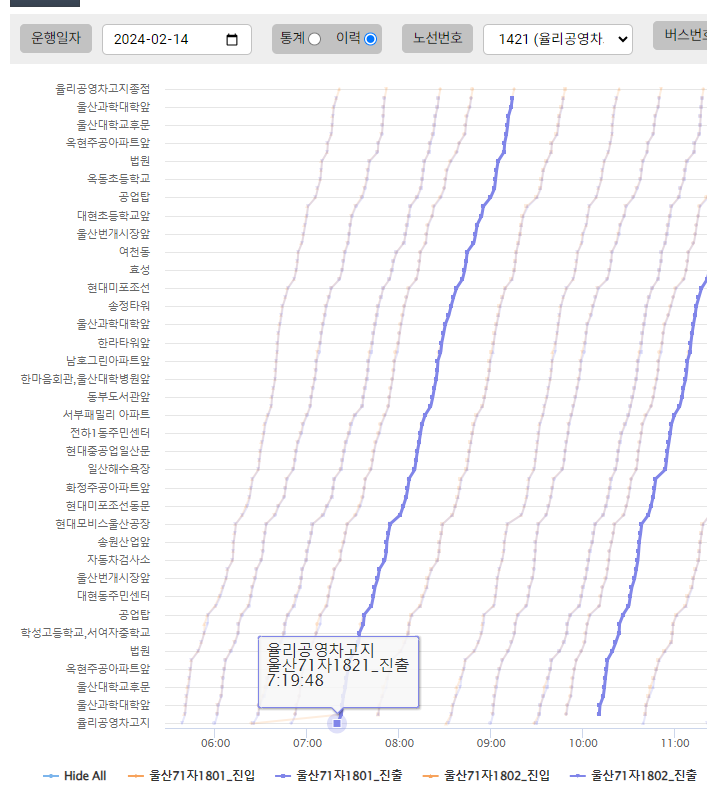Screen dimensions: 707x795
Task: Expand the 1421 route number dropdown
Action: [x=557, y=39]
